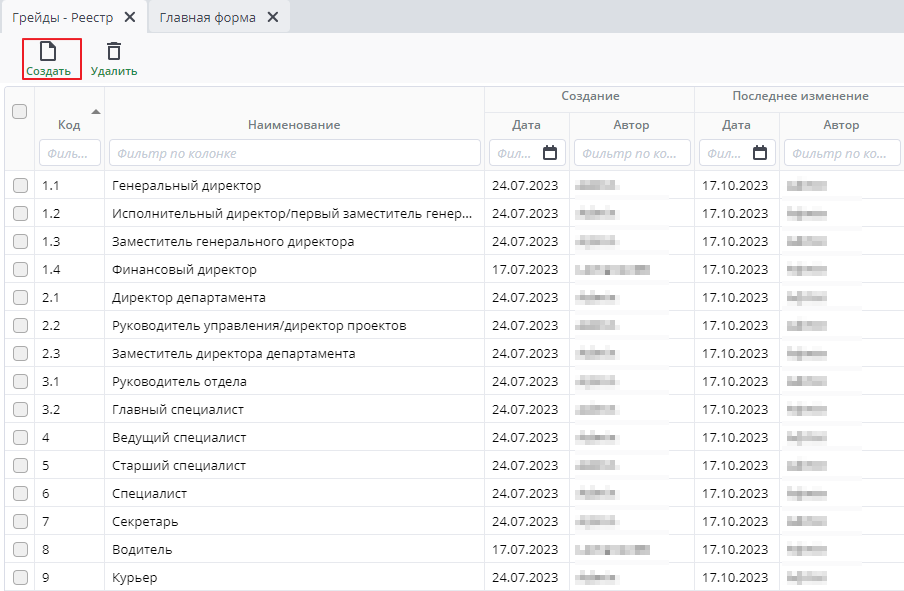This screenshot has width=904, height=591.
Task: Open calendar picker in Создание Дата filter
Action: 550,153
